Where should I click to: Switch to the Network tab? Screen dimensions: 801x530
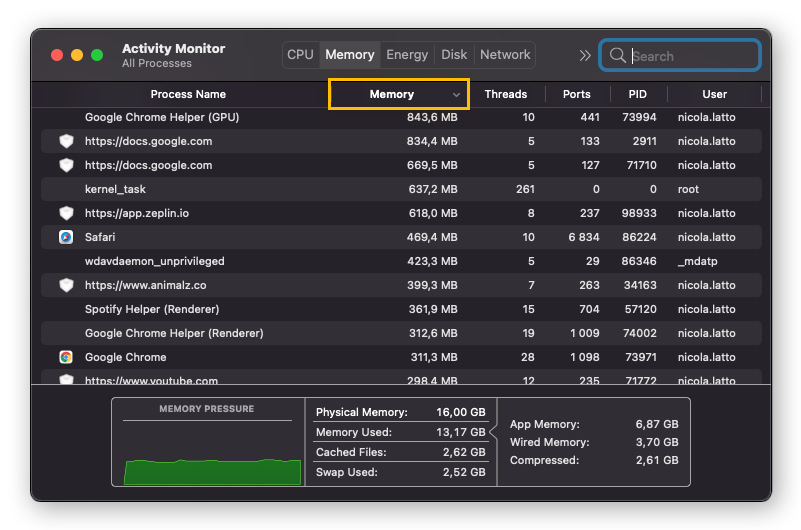click(x=505, y=55)
